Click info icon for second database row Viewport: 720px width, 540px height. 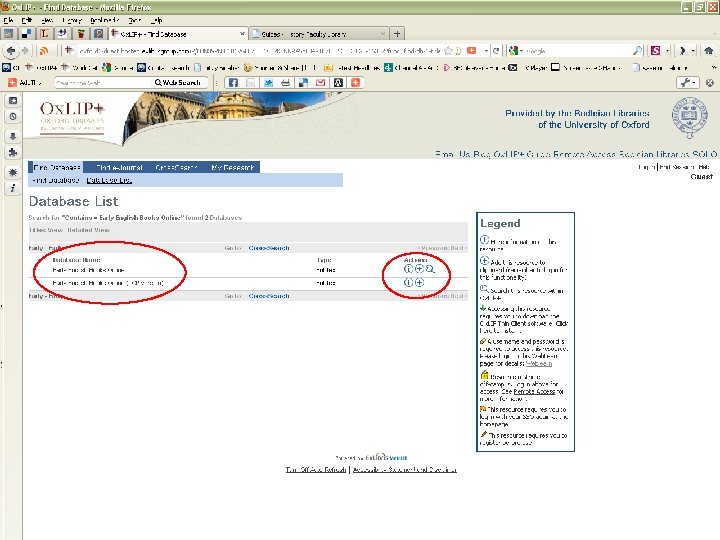pyautogui.click(x=408, y=282)
